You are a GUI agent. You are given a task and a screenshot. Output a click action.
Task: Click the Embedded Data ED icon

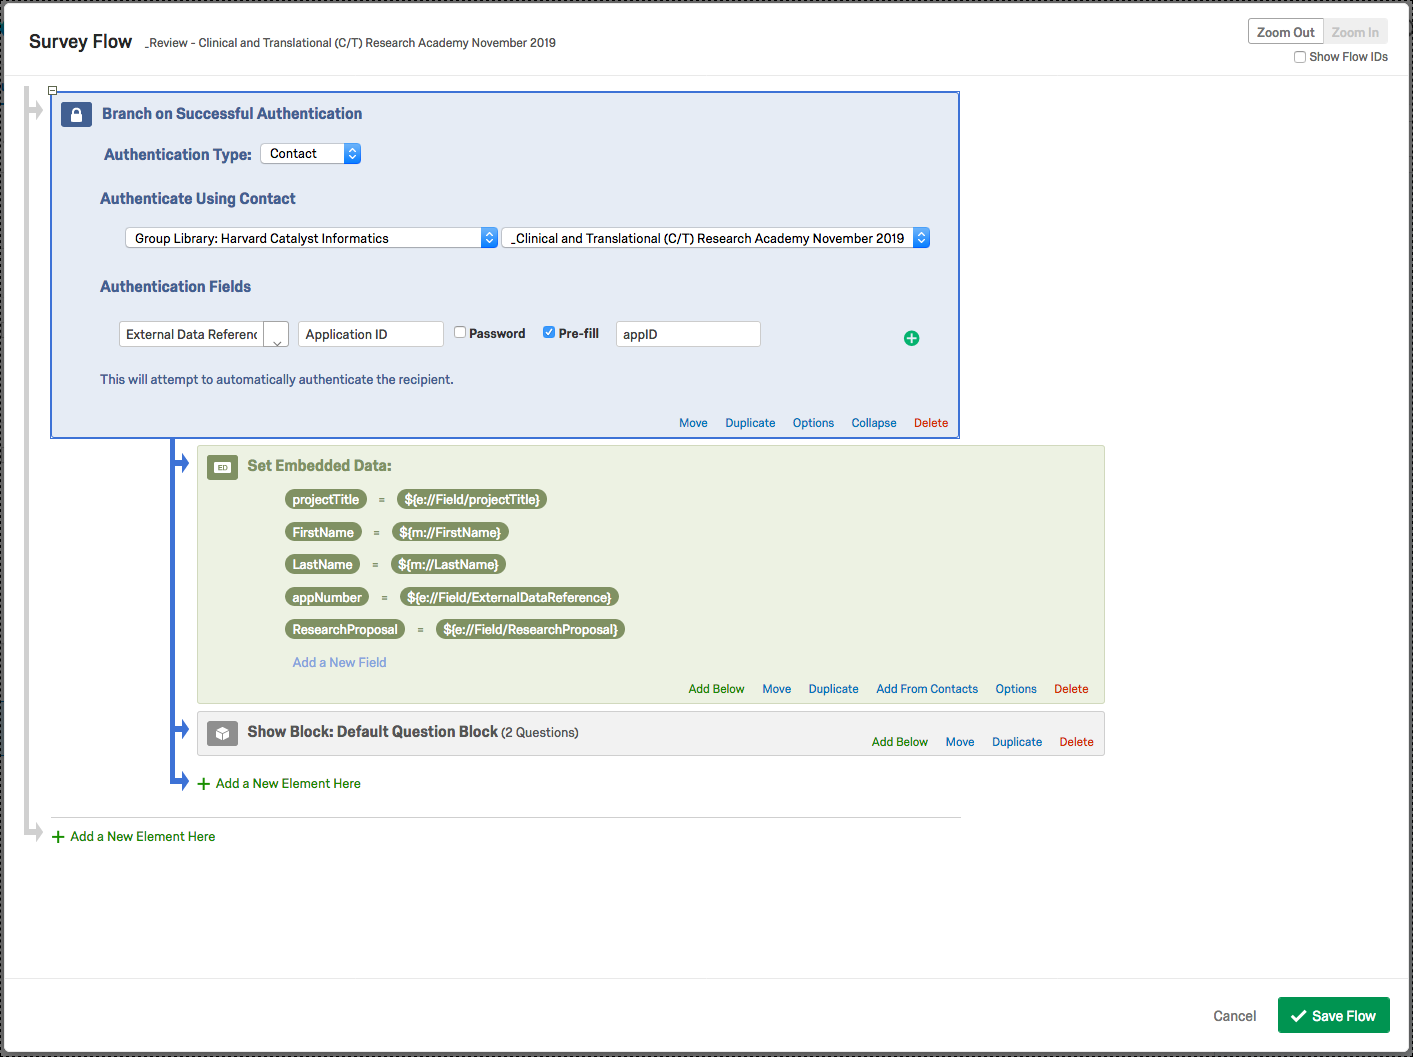pos(222,467)
